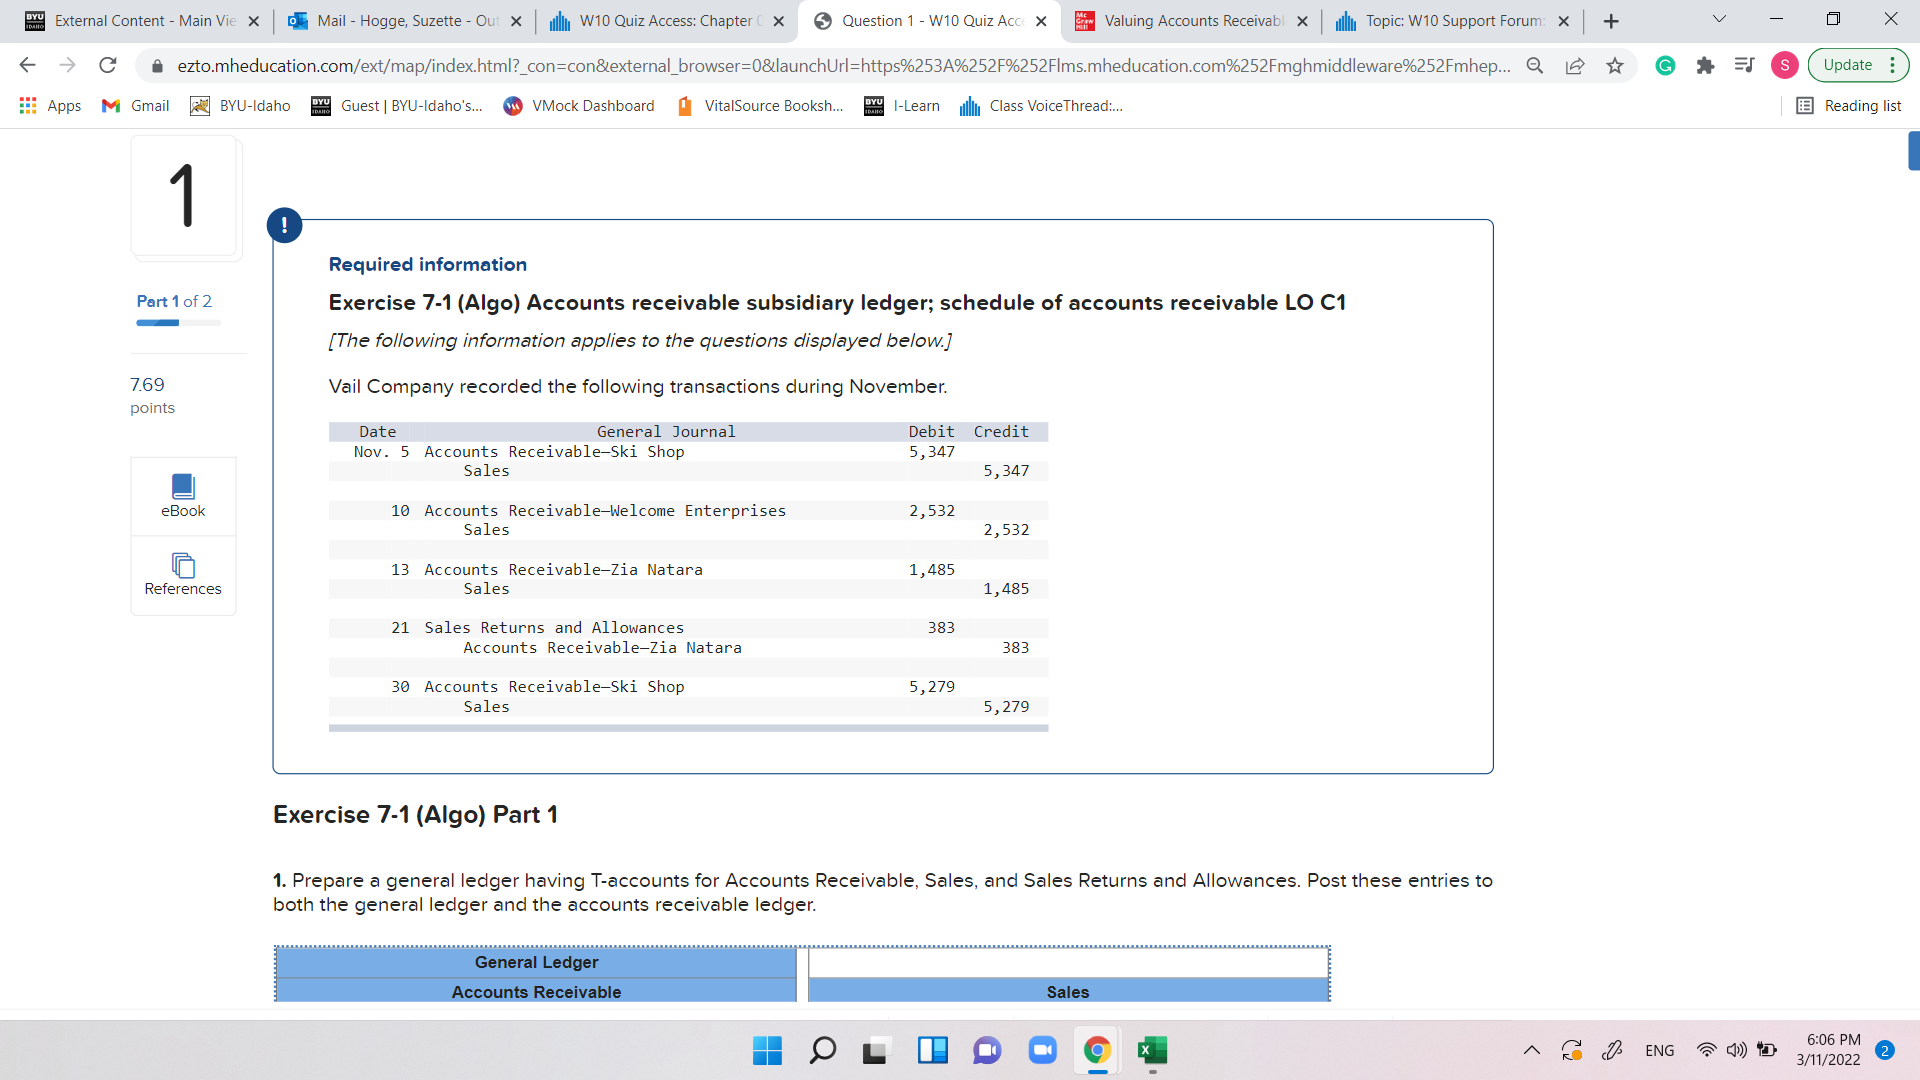The width and height of the screenshot is (1920, 1080).
Task: Click the zoom magnifier in address bar
Action: (x=1534, y=66)
